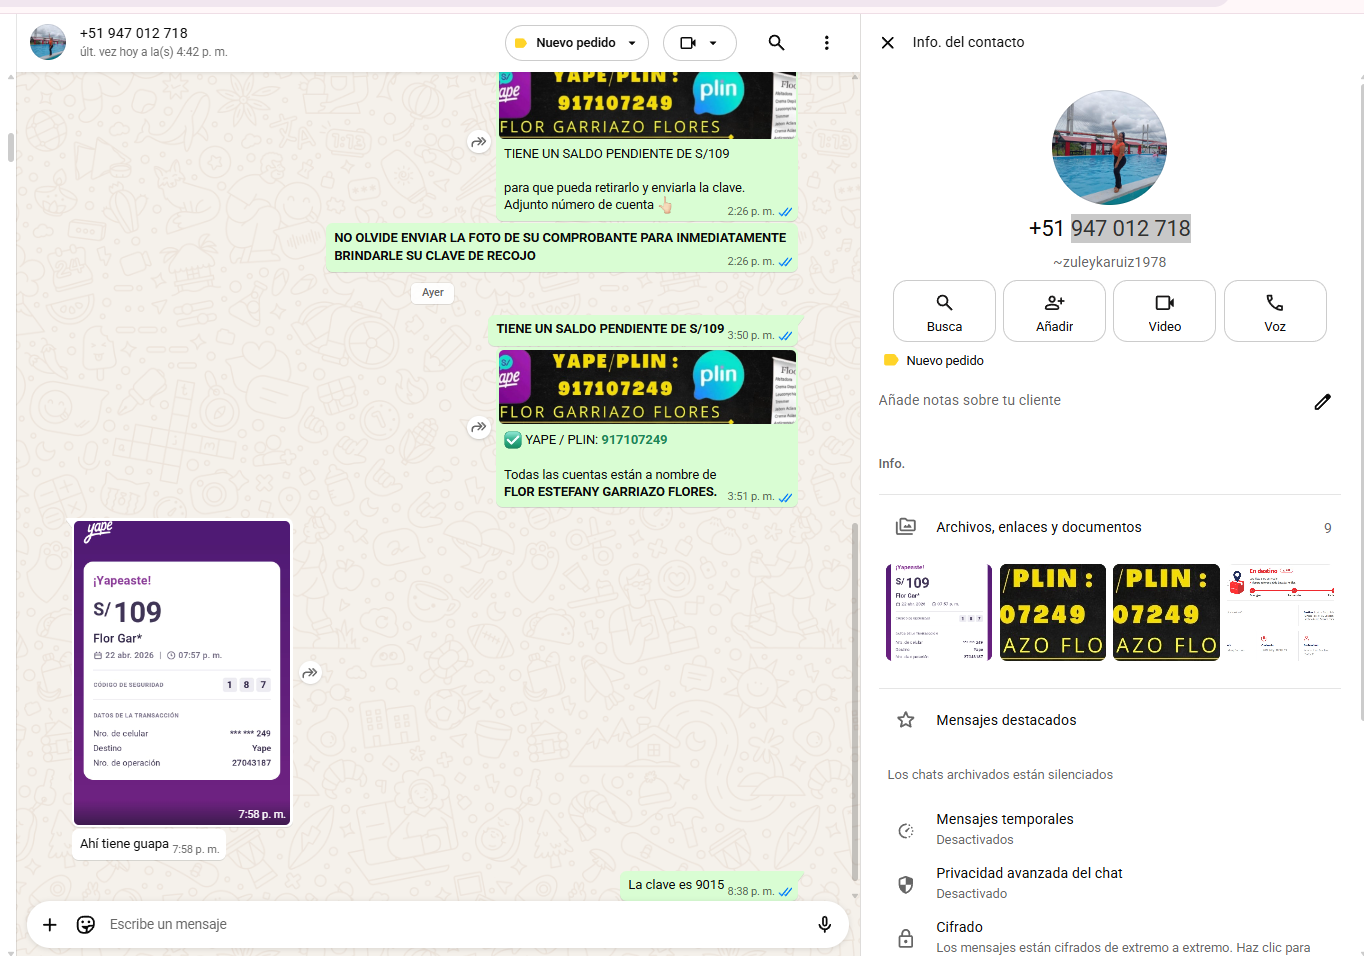This screenshot has height=956, width=1364.
Task: Open Mensajes destacados
Action: click(1006, 720)
